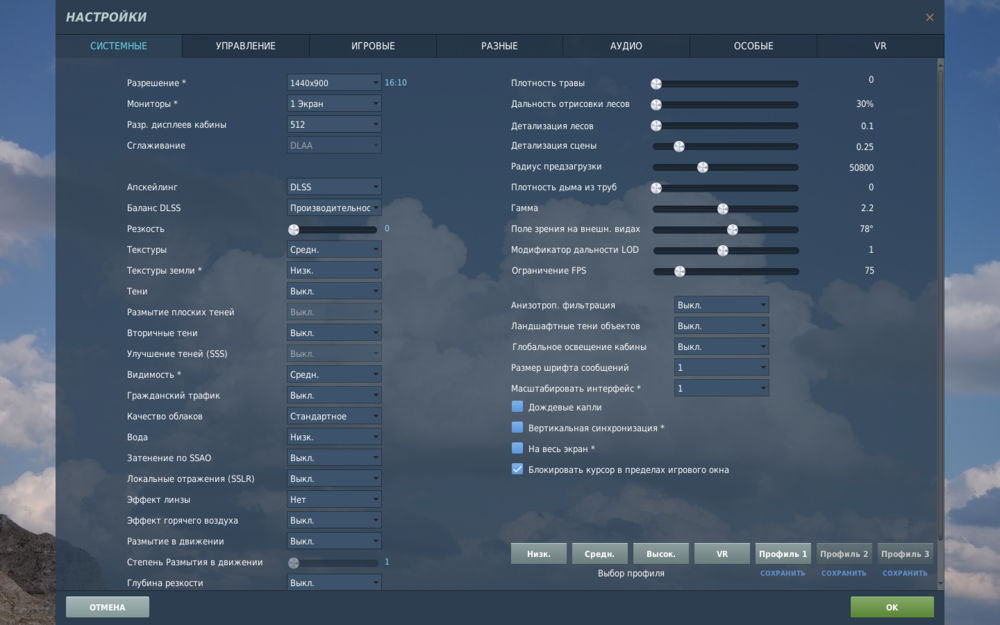Expand the Анизотроп. фильтрация dropdown
The image size is (1000, 625).
(x=721, y=305)
